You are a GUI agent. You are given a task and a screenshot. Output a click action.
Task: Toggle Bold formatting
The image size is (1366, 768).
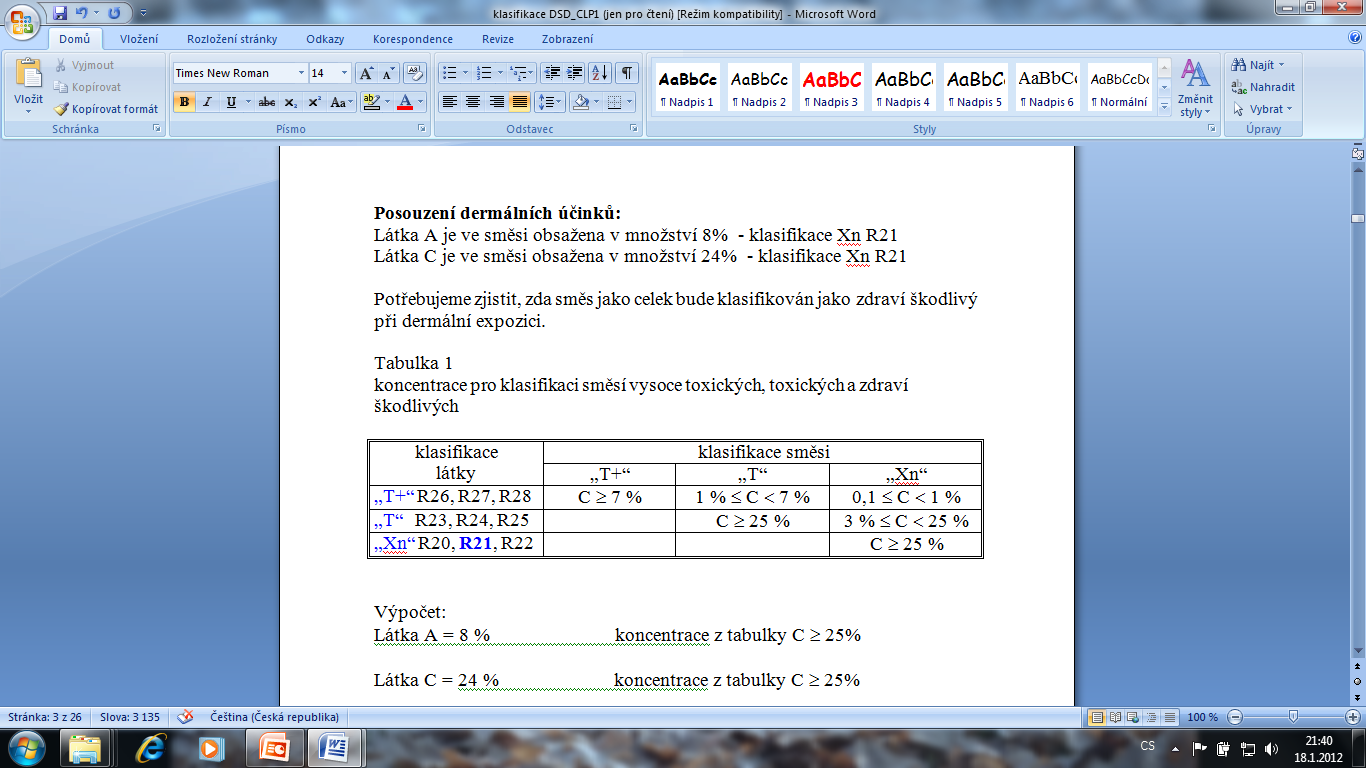click(x=184, y=102)
